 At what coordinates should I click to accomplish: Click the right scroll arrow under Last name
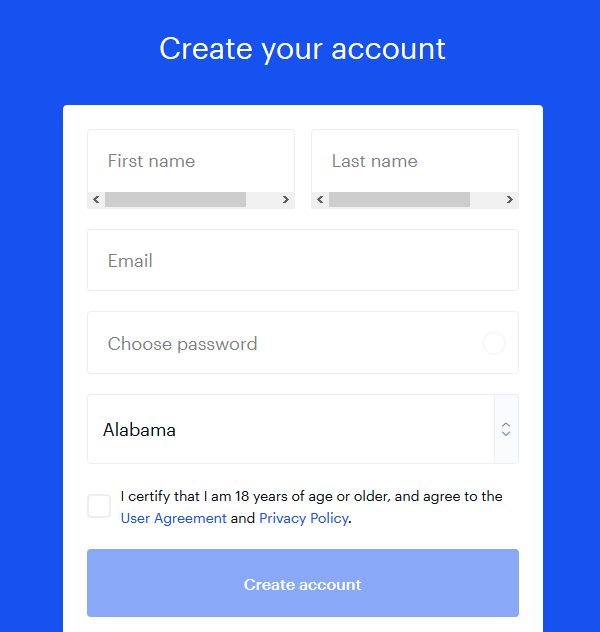click(x=510, y=200)
